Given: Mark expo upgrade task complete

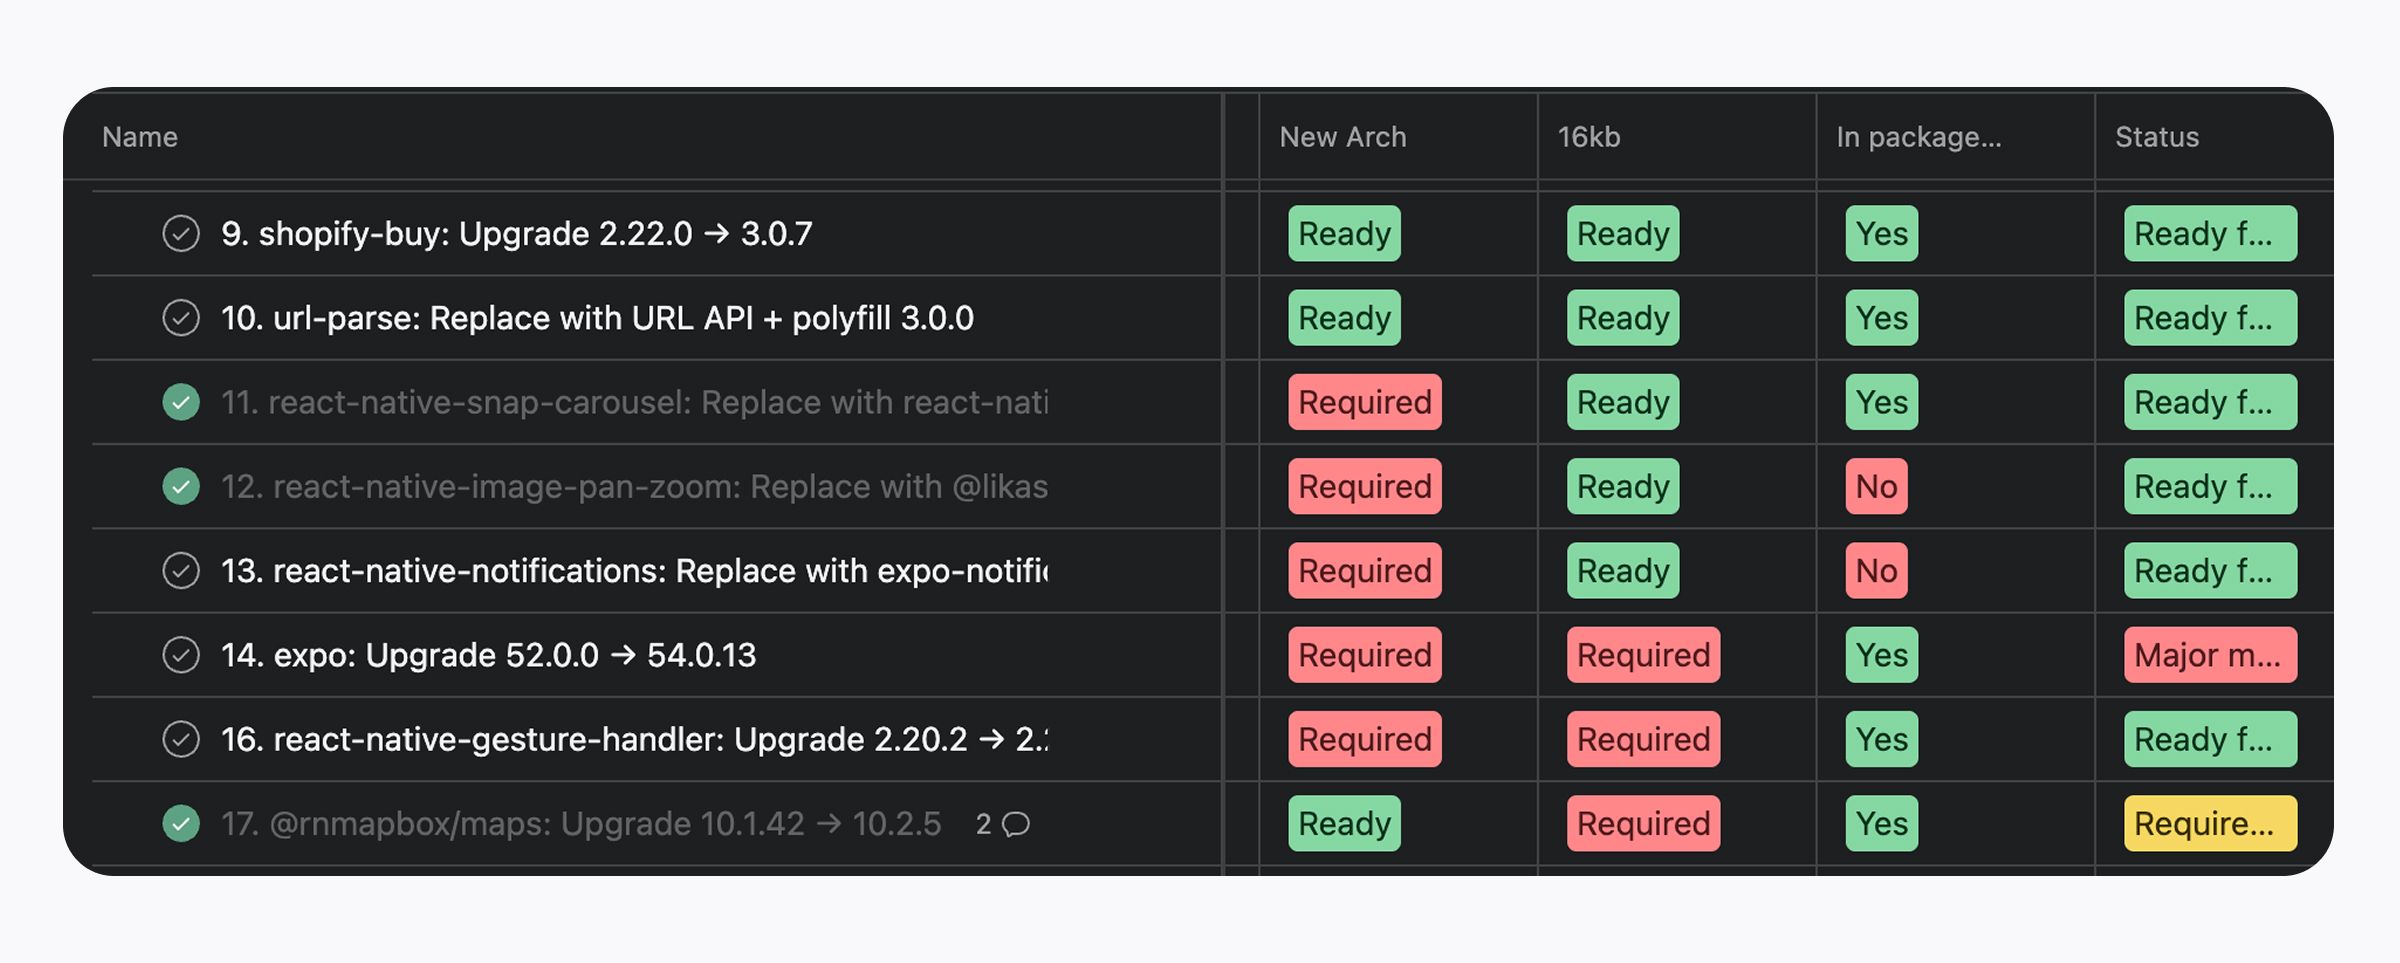Looking at the screenshot, I should (x=181, y=655).
